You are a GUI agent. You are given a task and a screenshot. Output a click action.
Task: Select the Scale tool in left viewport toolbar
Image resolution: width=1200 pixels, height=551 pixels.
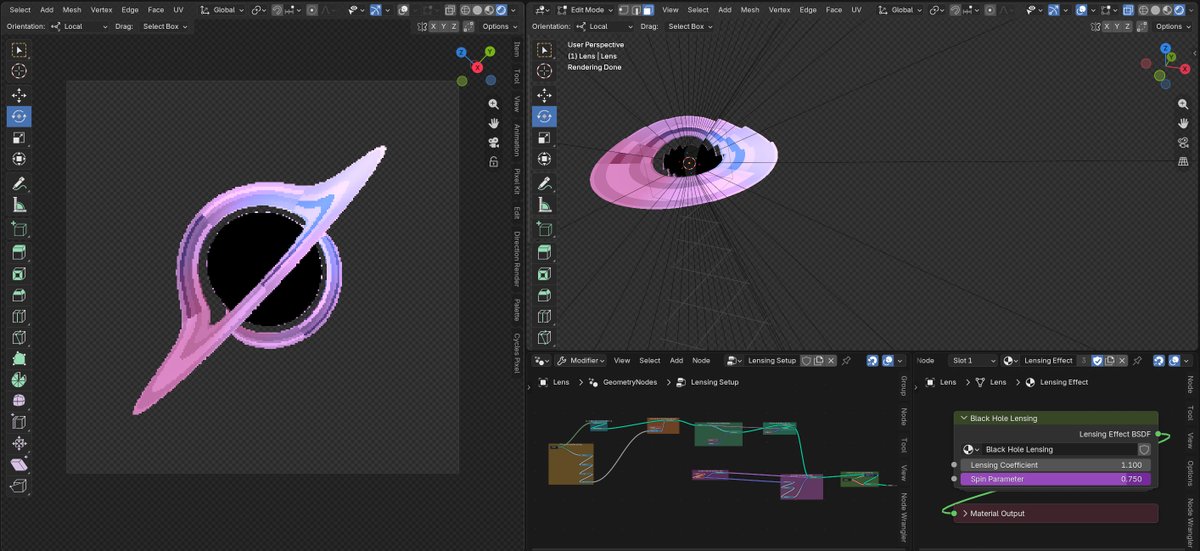point(19,138)
